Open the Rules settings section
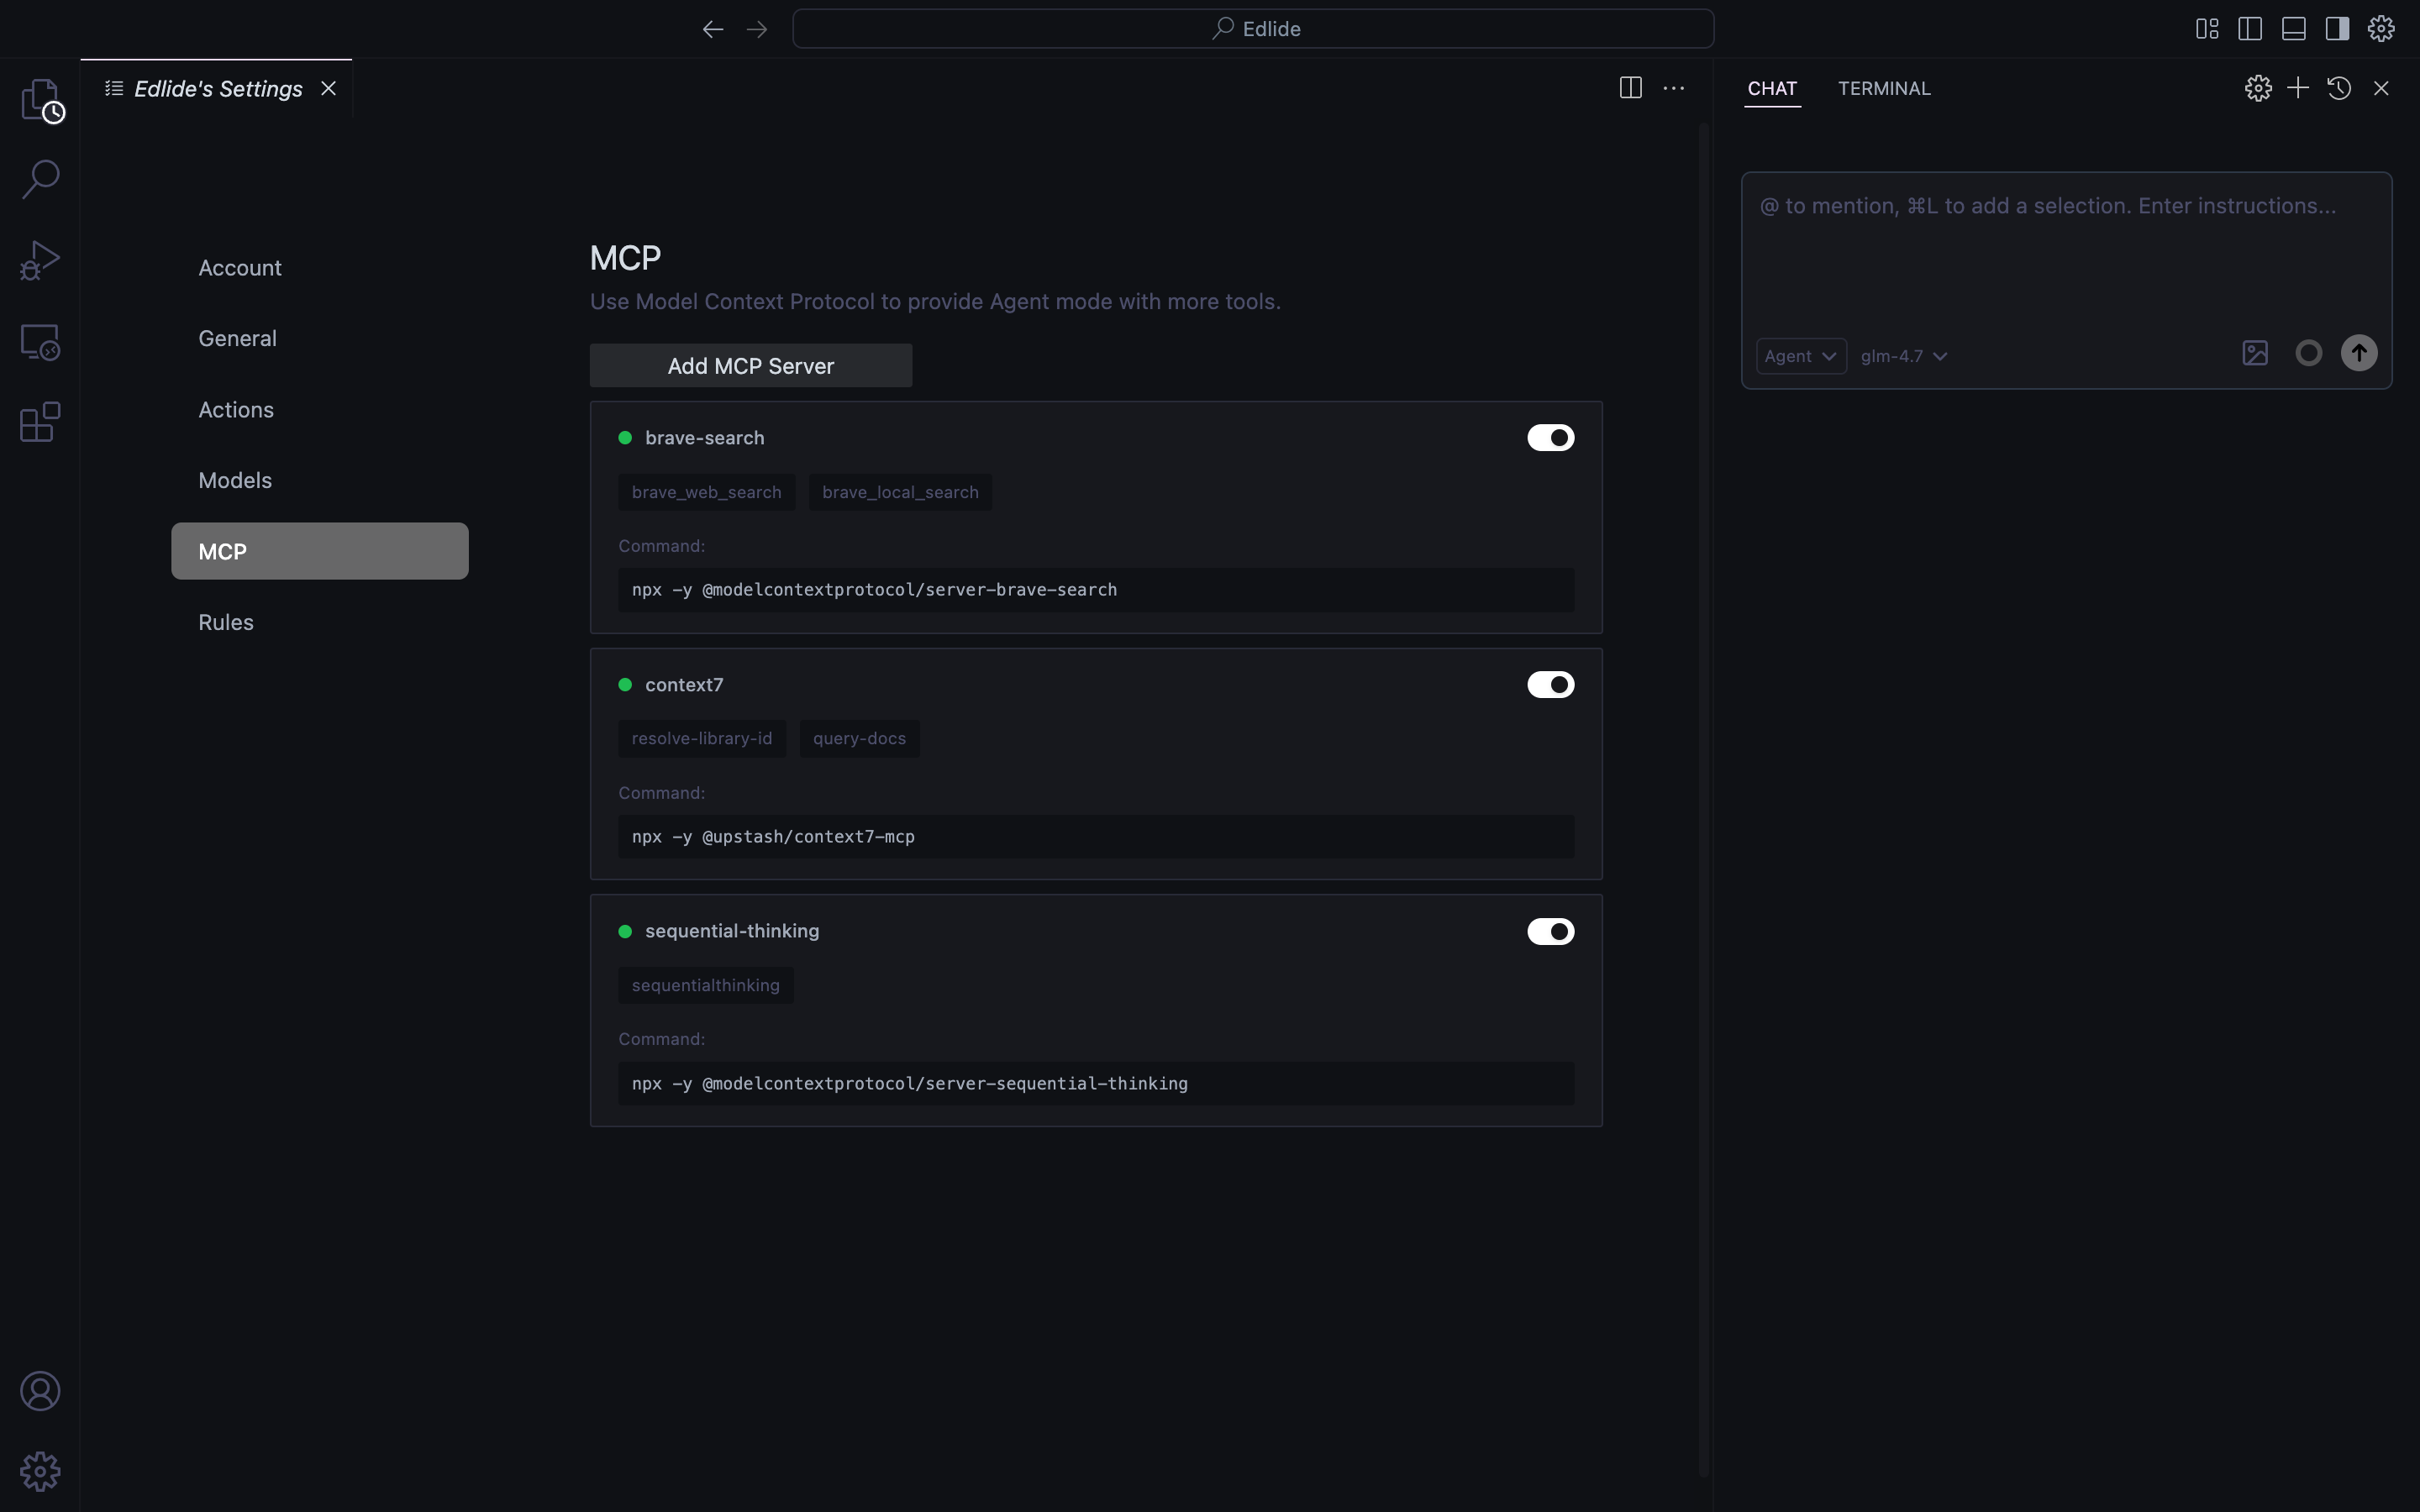 pos(225,621)
